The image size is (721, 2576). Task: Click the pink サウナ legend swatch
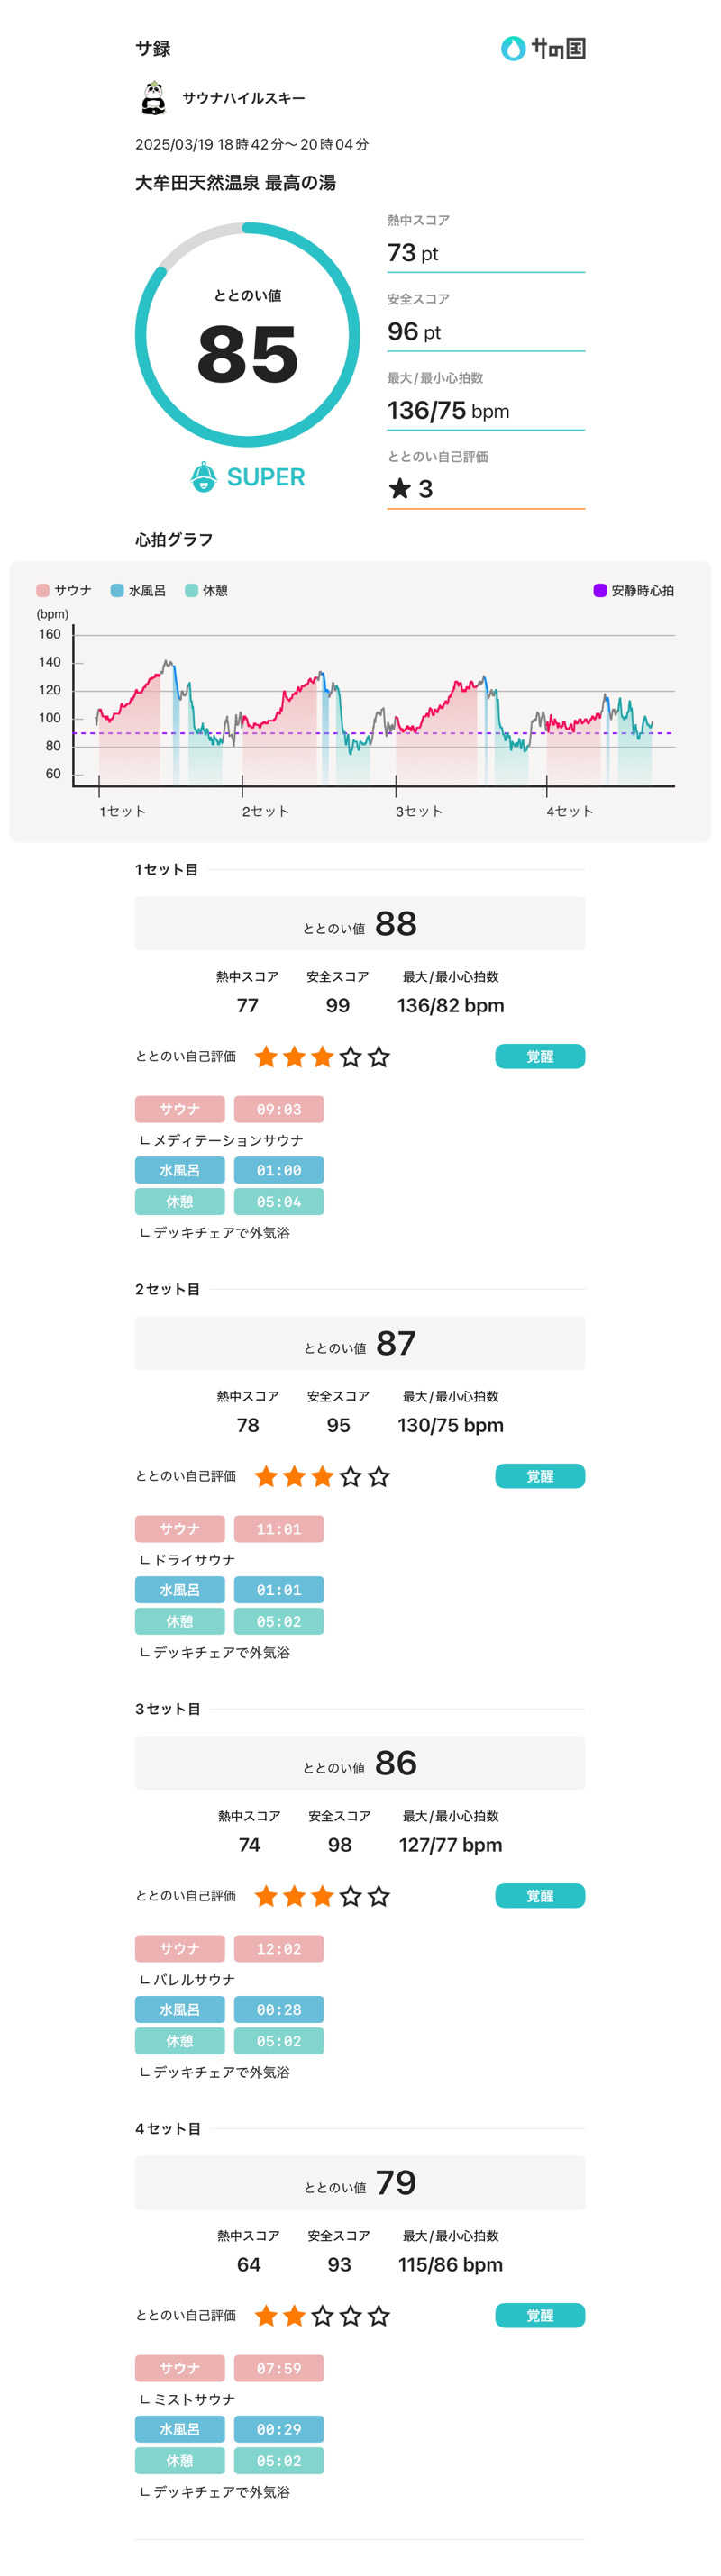pyautogui.click(x=43, y=591)
